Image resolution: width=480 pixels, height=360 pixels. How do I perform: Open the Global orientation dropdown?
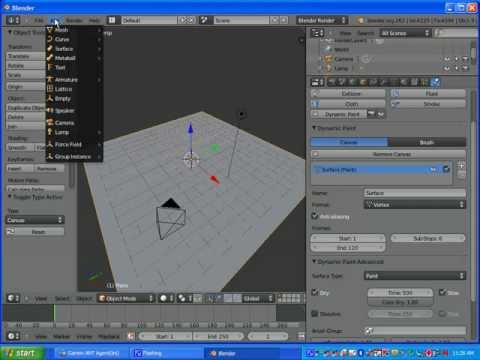coord(258,298)
